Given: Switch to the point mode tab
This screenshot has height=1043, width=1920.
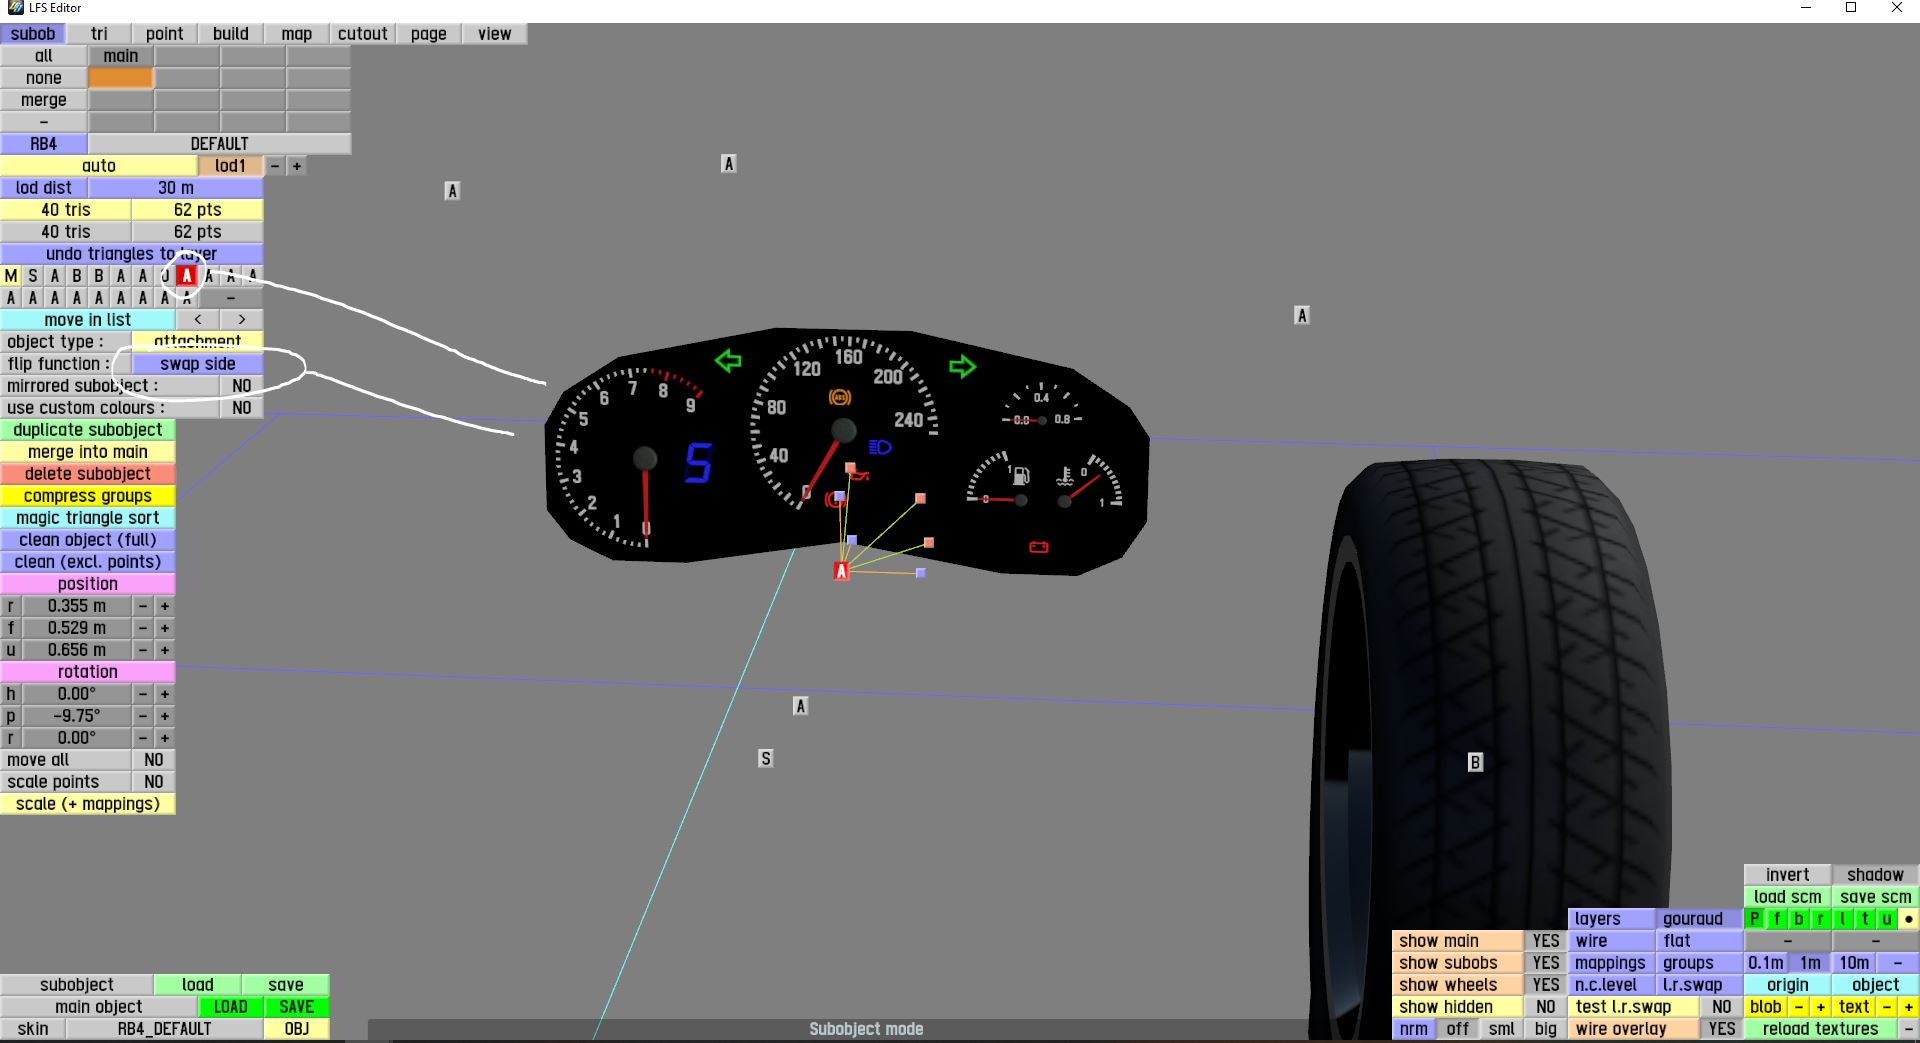Looking at the screenshot, I should tap(165, 34).
